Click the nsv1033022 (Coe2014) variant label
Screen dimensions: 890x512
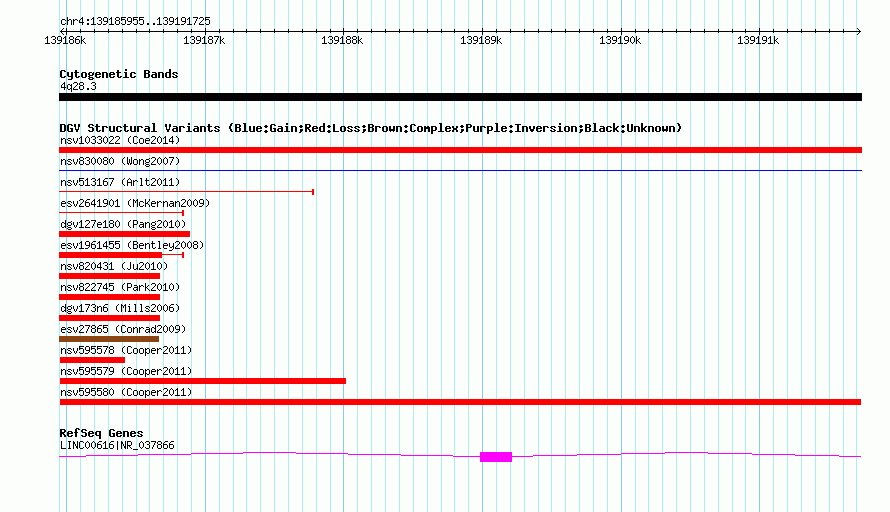[120, 140]
